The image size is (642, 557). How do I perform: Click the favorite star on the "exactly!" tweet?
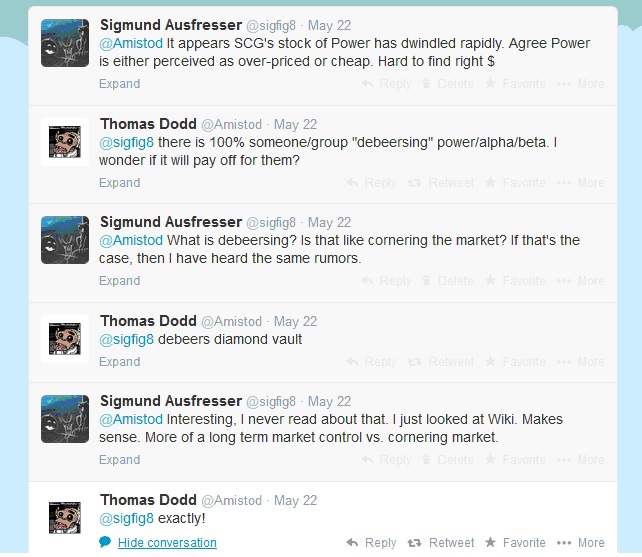[490, 543]
